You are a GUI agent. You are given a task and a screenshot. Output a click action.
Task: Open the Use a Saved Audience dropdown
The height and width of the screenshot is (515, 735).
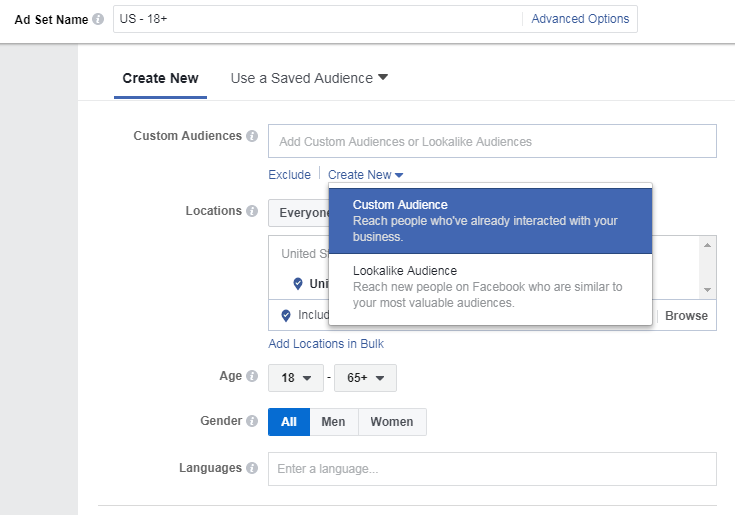pos(309,78)
